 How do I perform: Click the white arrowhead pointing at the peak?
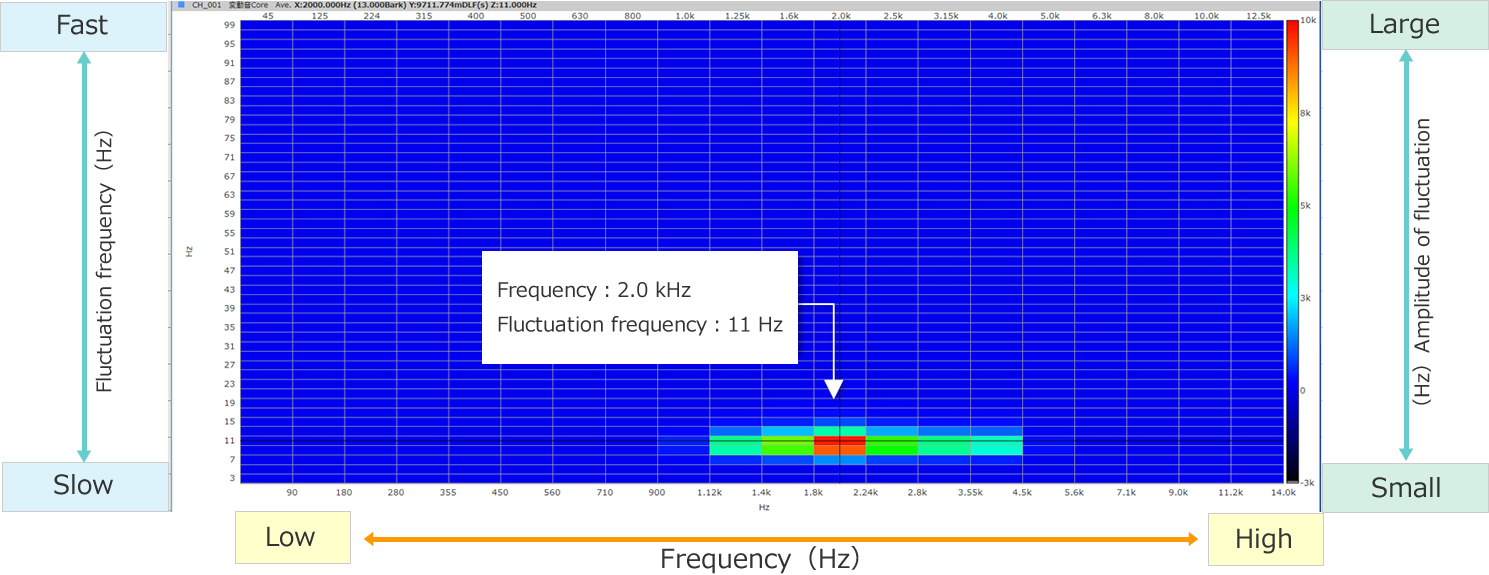(833, 390)
